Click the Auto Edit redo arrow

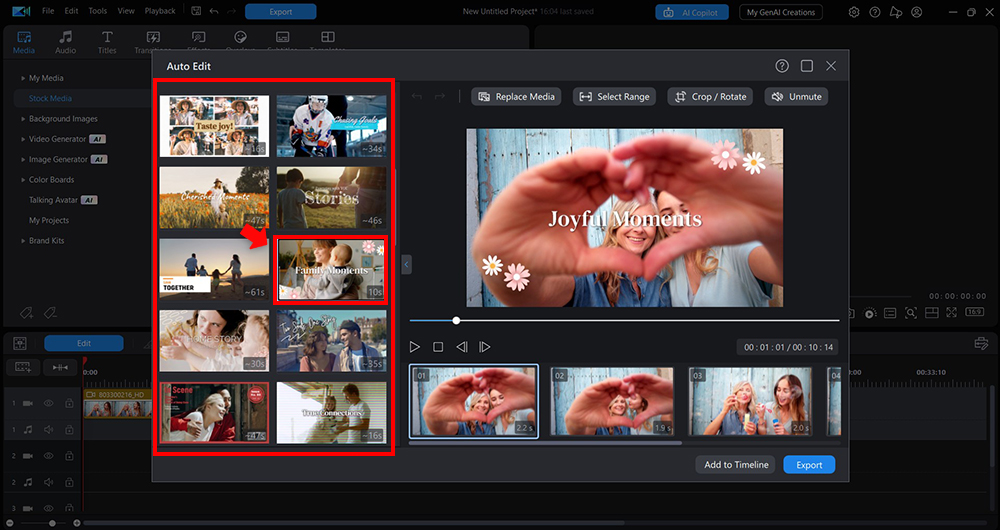click(x=439, y=96)
